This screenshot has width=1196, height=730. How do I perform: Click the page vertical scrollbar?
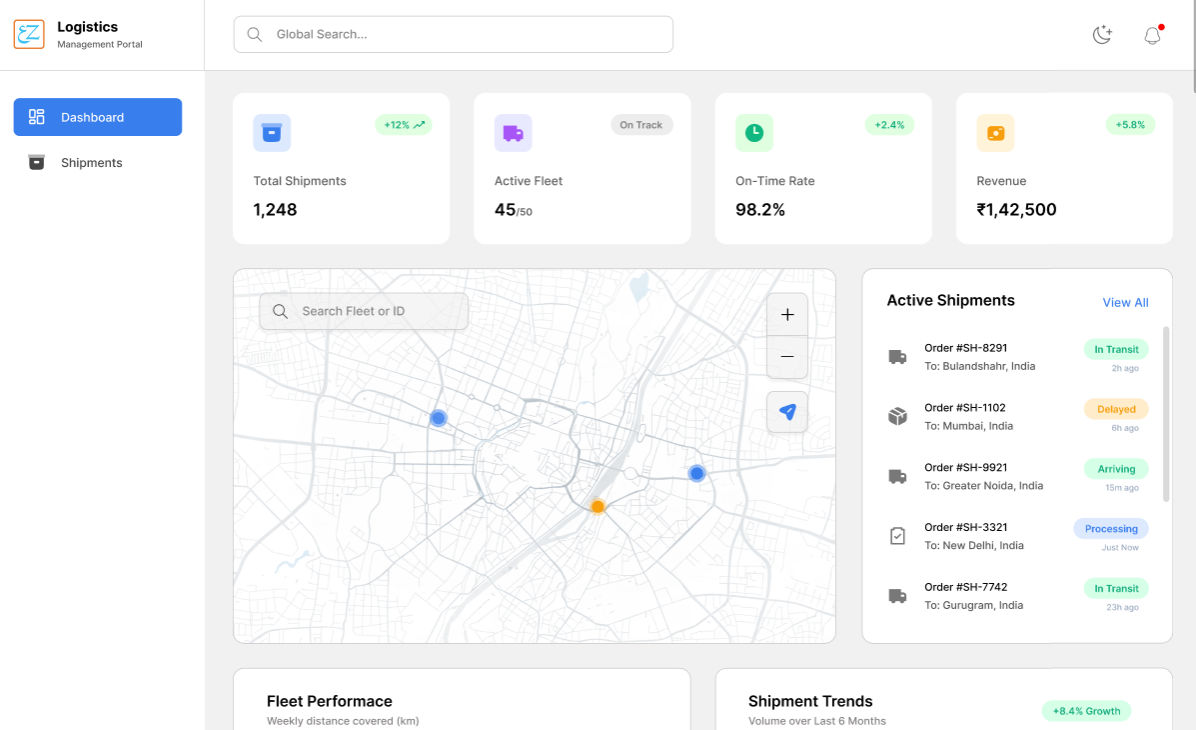(1193, 46)
